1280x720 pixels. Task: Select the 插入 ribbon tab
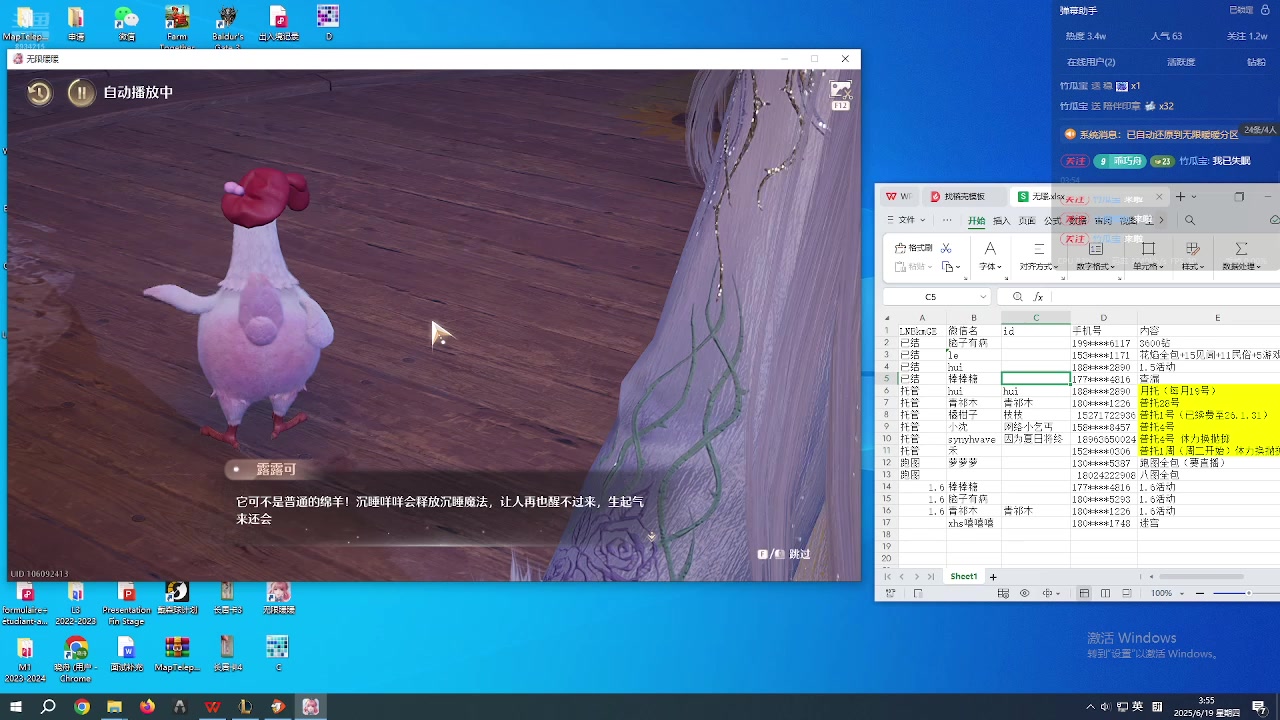pyautogui.click(x=1001, y=221)
